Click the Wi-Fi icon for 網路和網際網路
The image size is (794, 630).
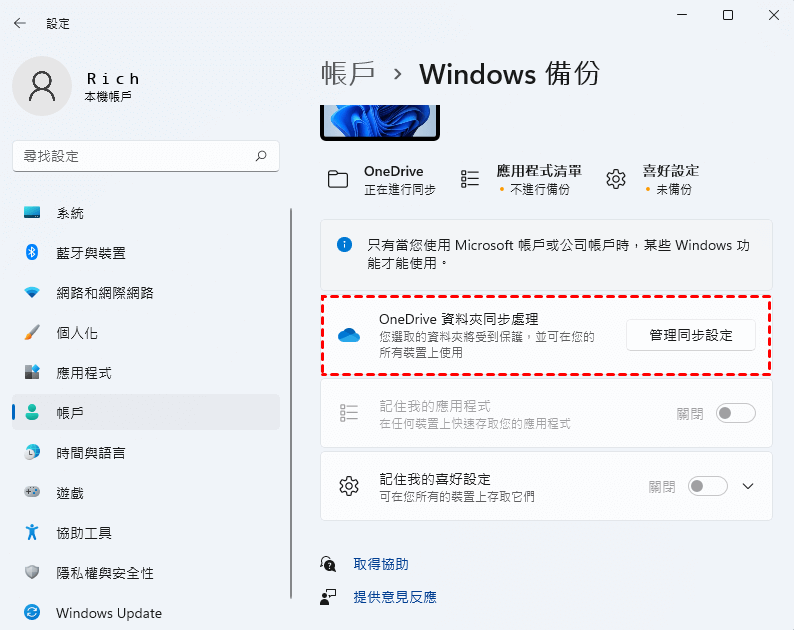(32, 292)
